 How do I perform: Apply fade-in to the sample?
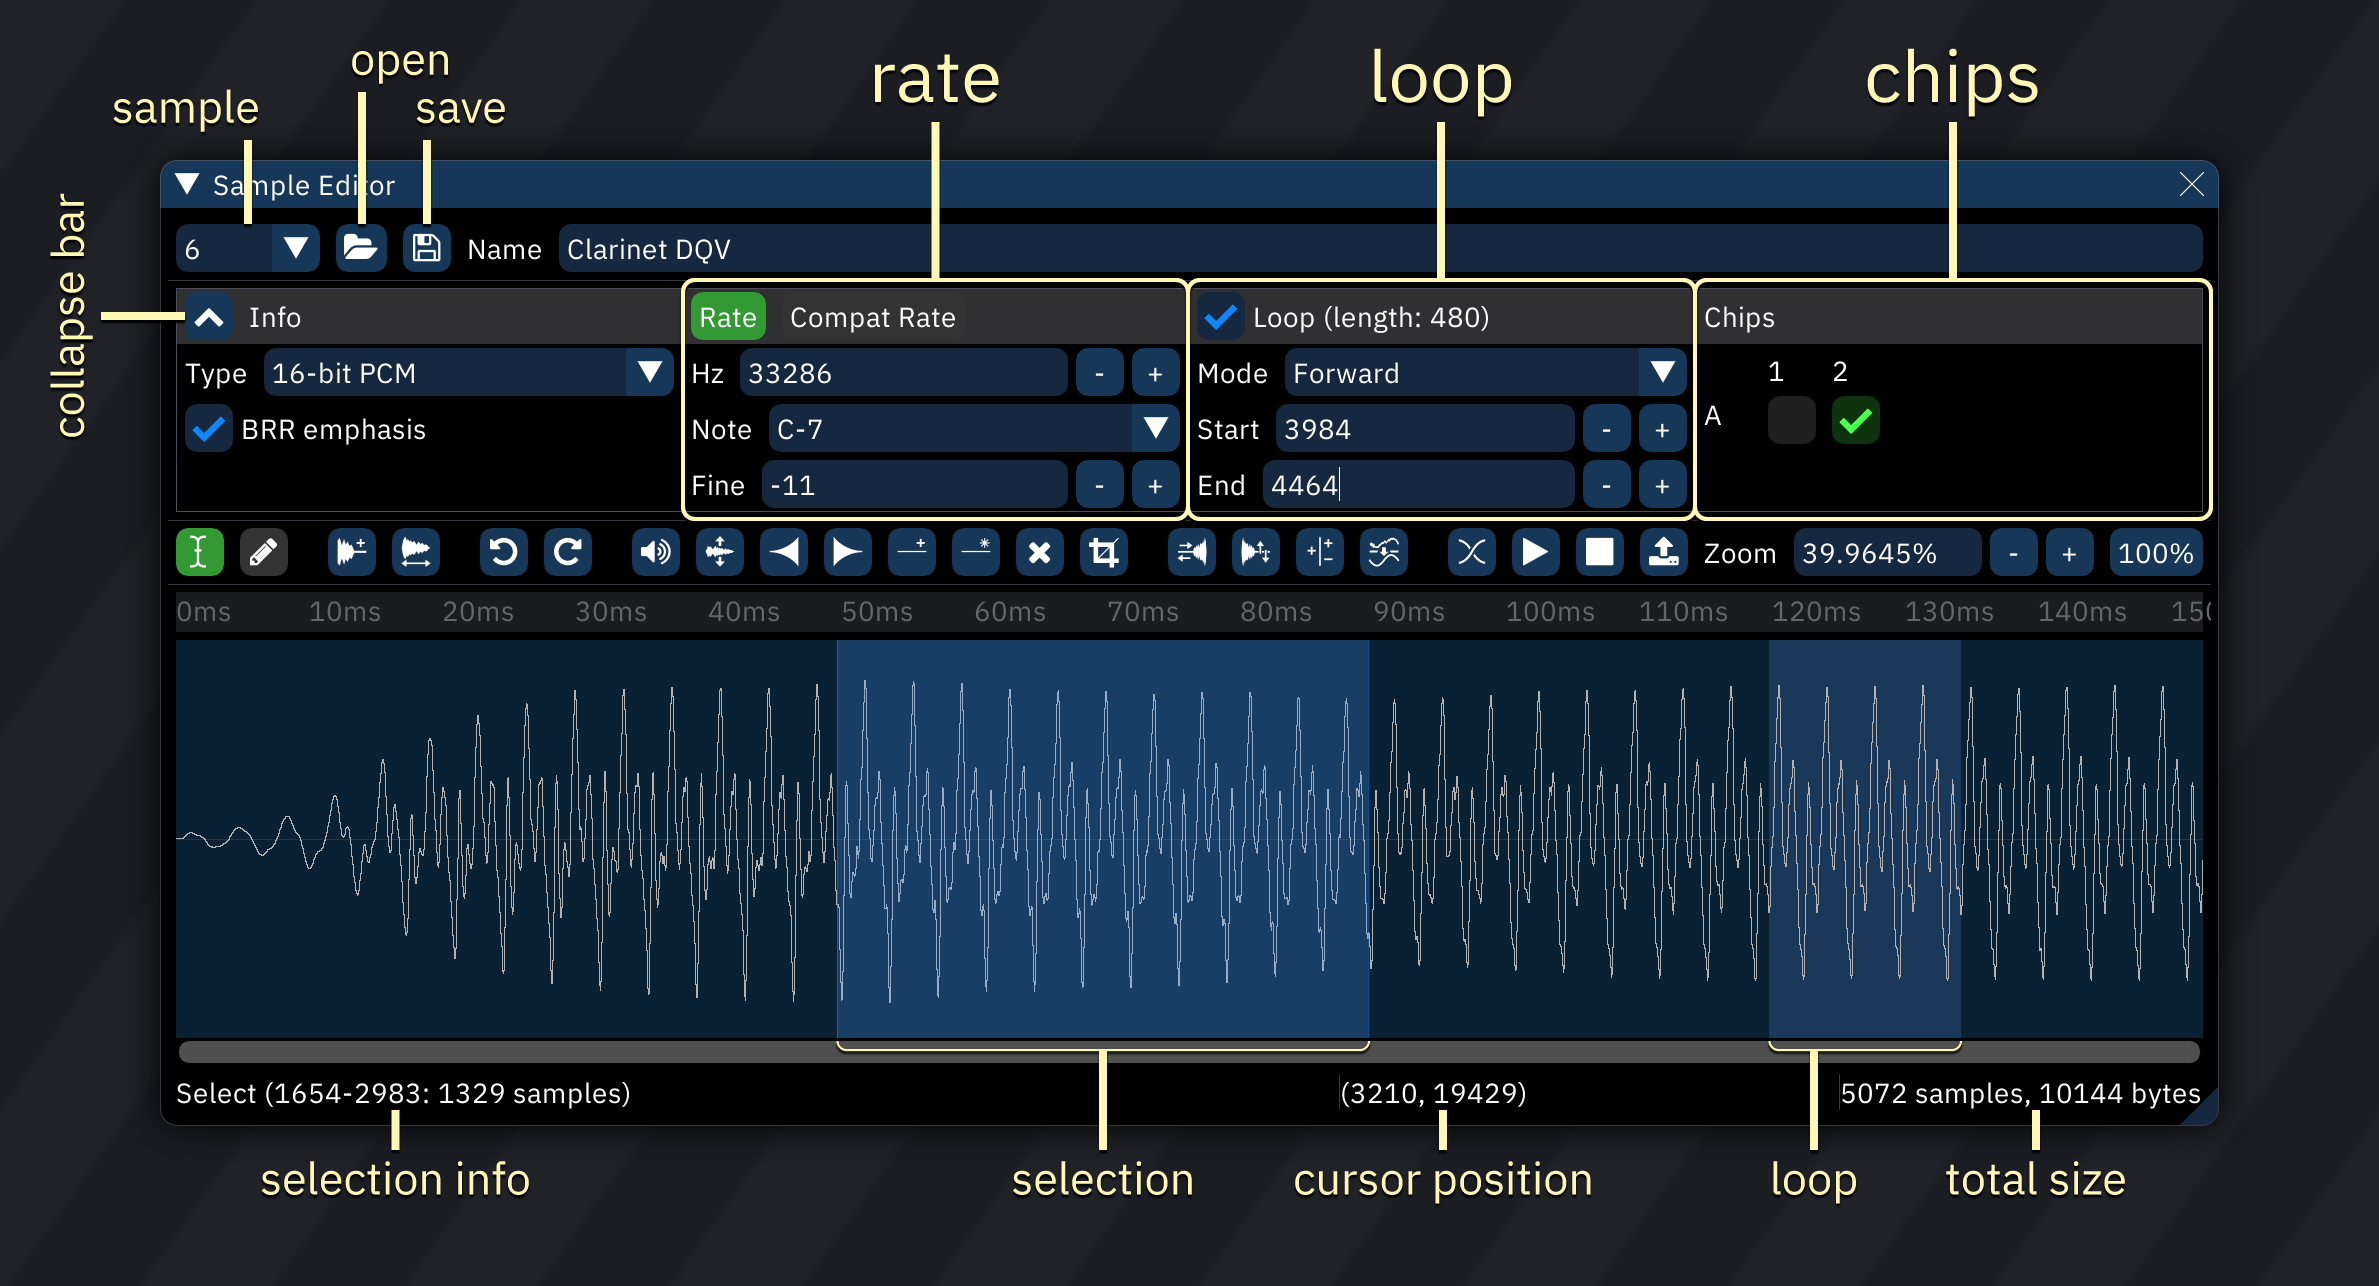tap(784, 552)
